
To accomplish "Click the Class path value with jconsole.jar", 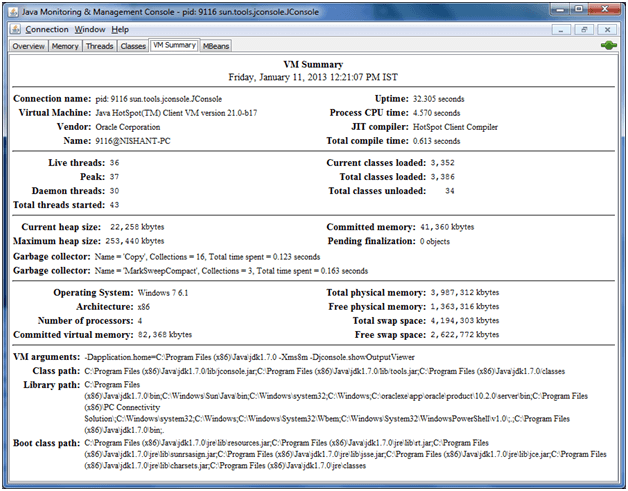I will tap(324, 371).
